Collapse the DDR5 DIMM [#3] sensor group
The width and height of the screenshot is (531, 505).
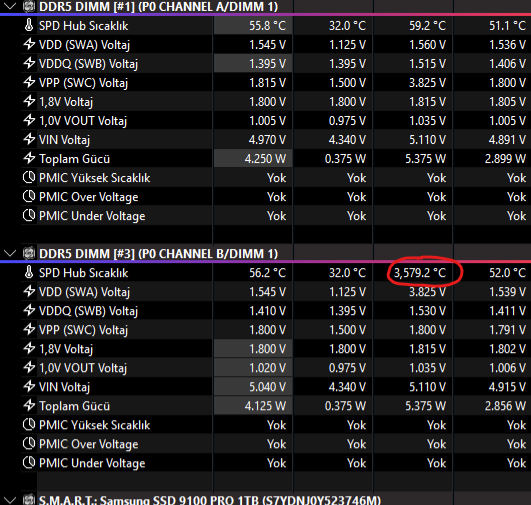10,253
